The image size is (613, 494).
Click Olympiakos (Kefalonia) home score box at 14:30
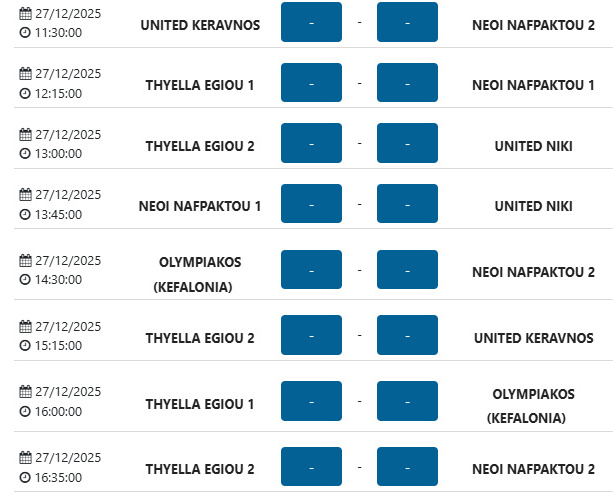311,270
